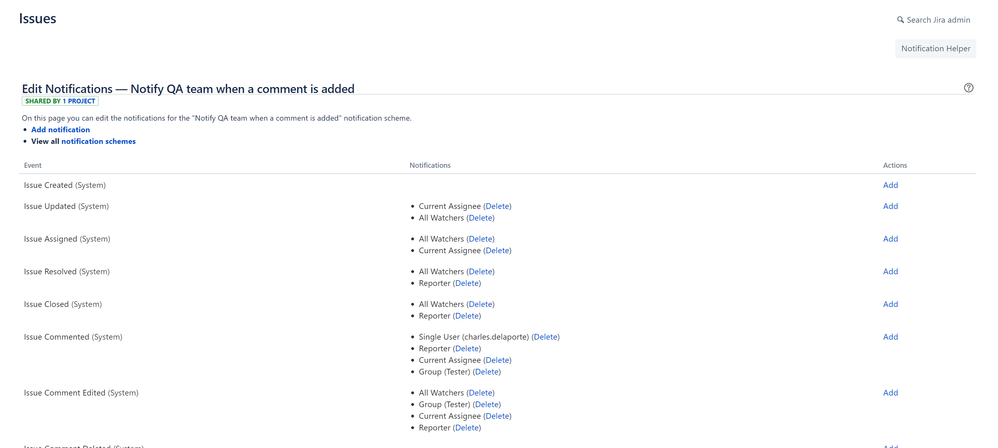Open the Notification Helper button
The width and height of the screenshot is (998, 448).
936,48
